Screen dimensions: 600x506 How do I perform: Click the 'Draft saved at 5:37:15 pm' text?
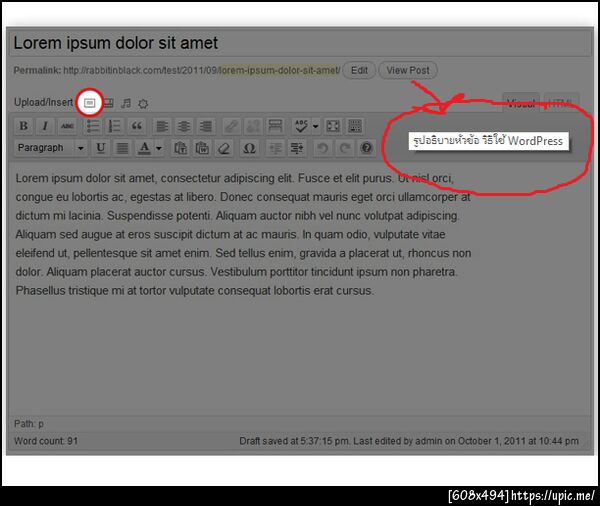pyautogui.click(x=294, y=441)
